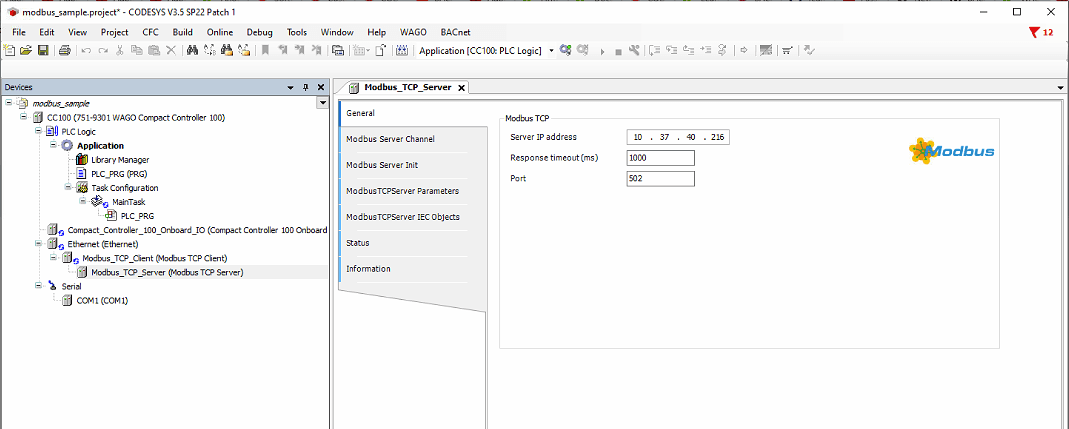Click the Port field showing 502
Screen dimensions: 1069x429
click(661, 178)
